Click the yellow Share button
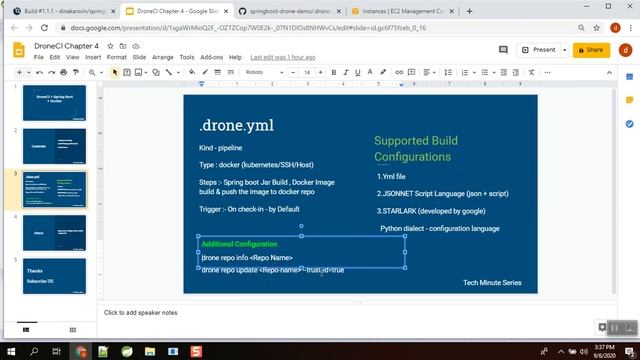The image size is (640, 360). click(591, 50)
